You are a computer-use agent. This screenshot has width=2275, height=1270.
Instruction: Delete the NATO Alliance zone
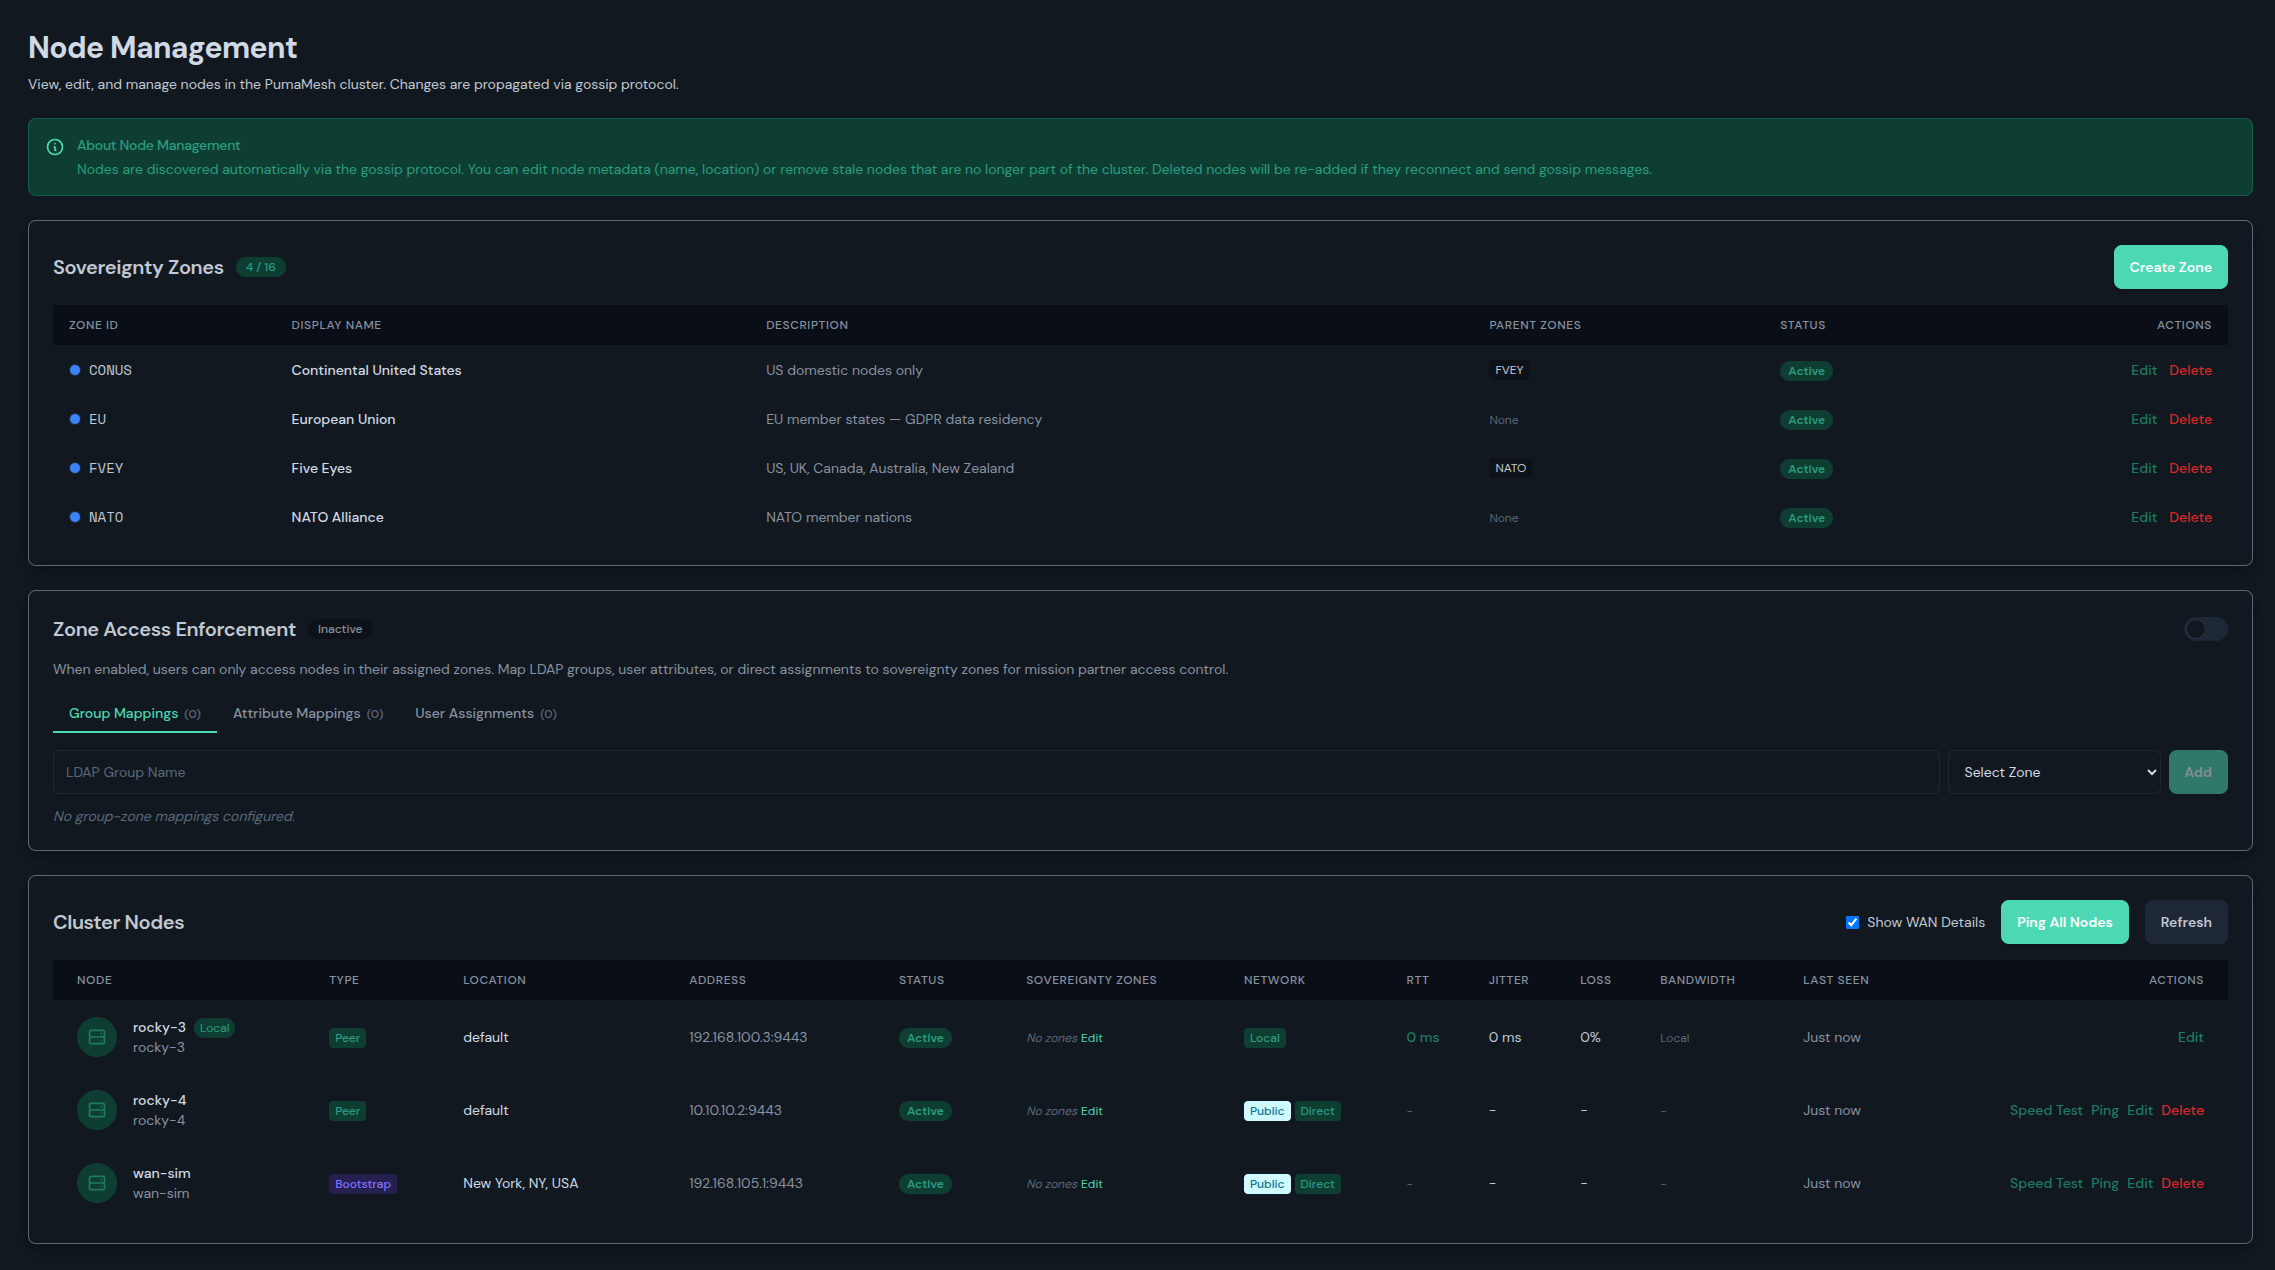(x=2190, y=517)
